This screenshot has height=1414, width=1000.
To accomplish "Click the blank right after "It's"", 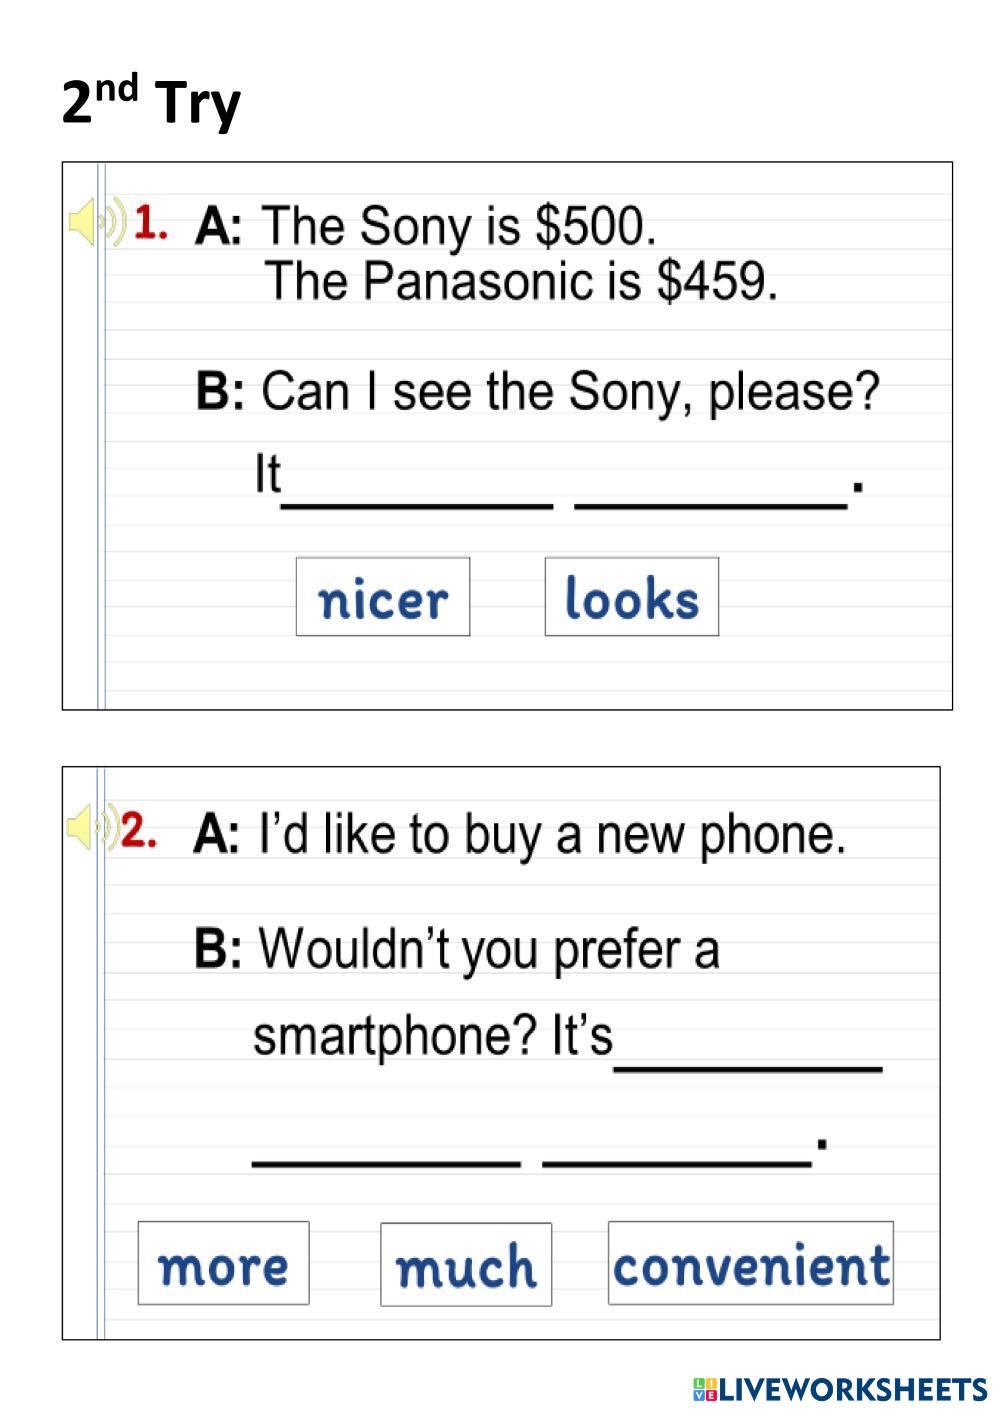I will coord(748,1054).
